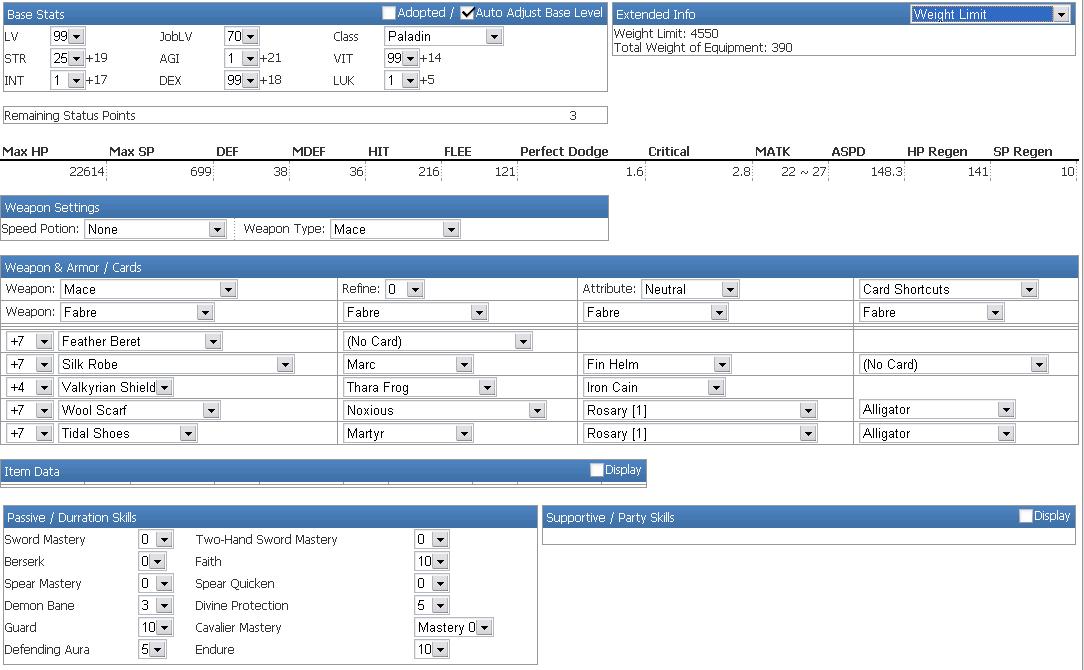This screenshot has height=670, width=1084.
Task: Open the DEX stat dropdown
Action: pyautogui.click(x=241, y=80)
